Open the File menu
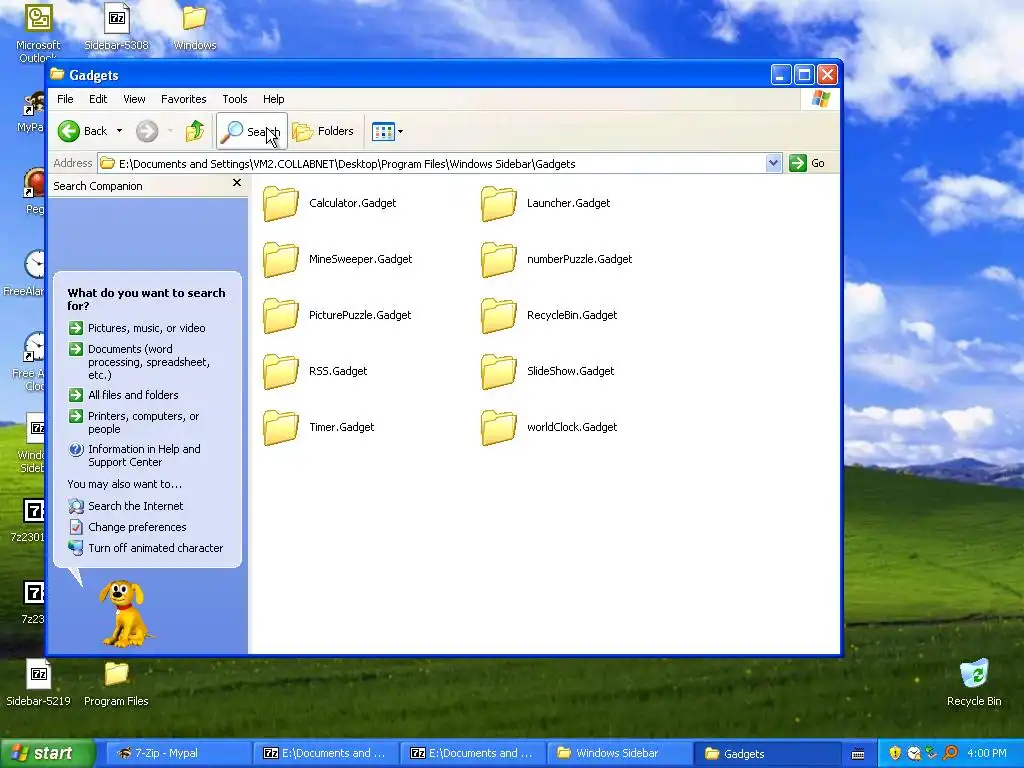Viewport: 1024px width, 768px height. pos(65,99)
